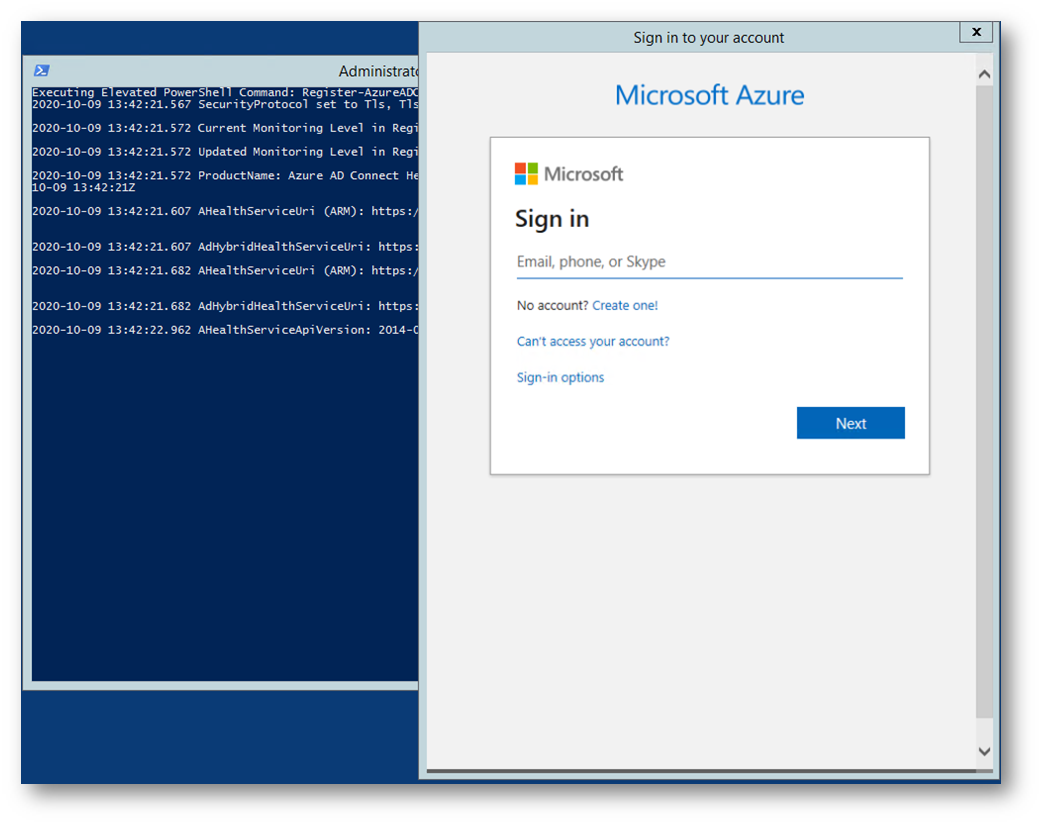Click the 'No account?' text
The height and width of the screenshot is (826, 1043).
click(x=552, y=305)
